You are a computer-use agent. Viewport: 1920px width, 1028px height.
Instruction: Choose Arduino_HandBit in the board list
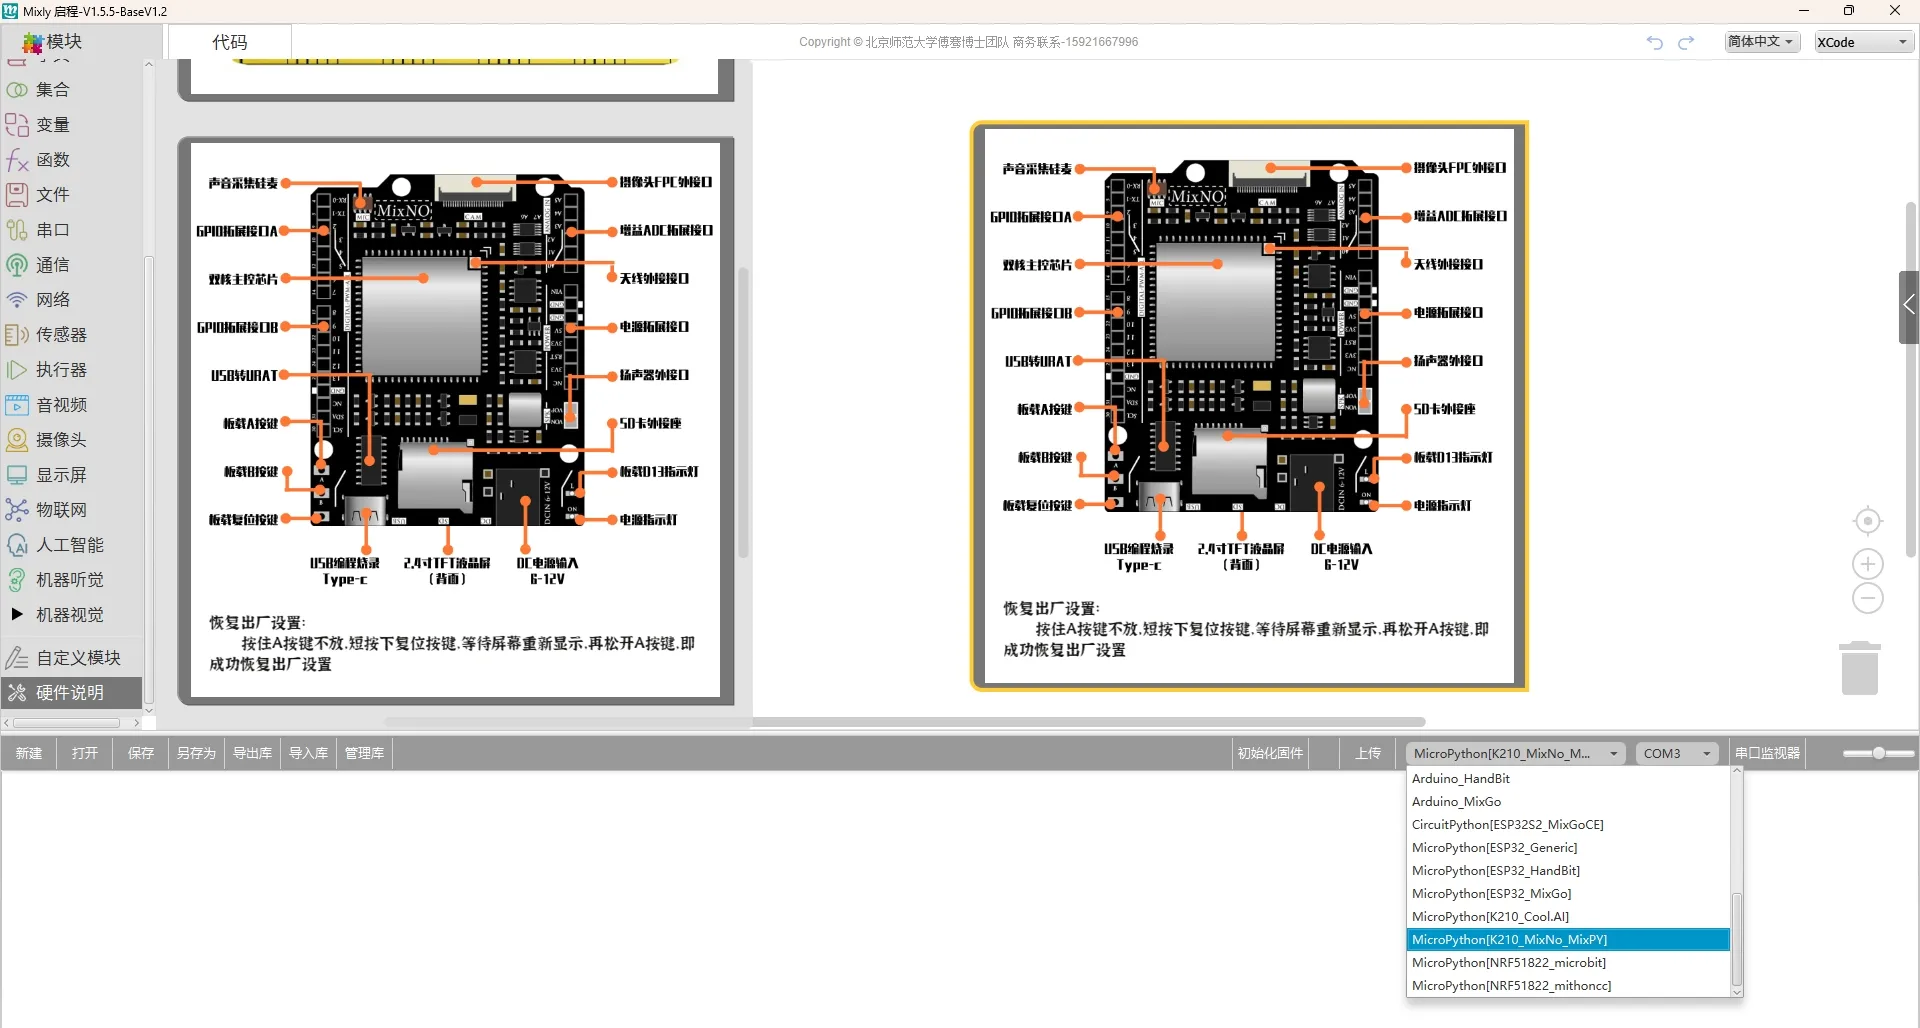click(1460, 779)
